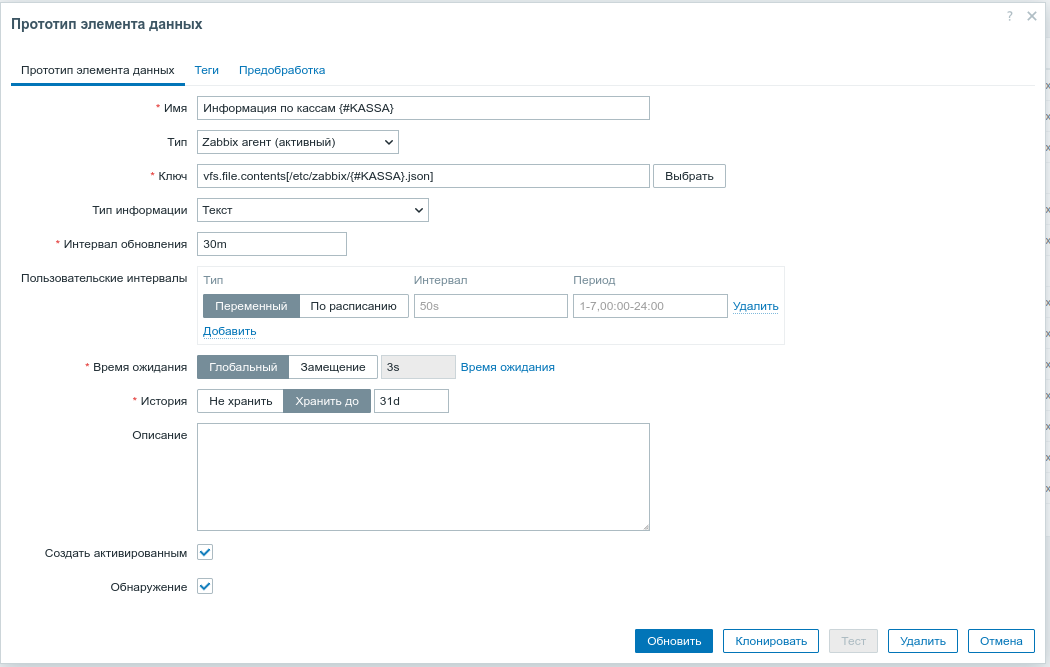
Task: Select the Прототип элемента данных tab
Action: point(98,70)
